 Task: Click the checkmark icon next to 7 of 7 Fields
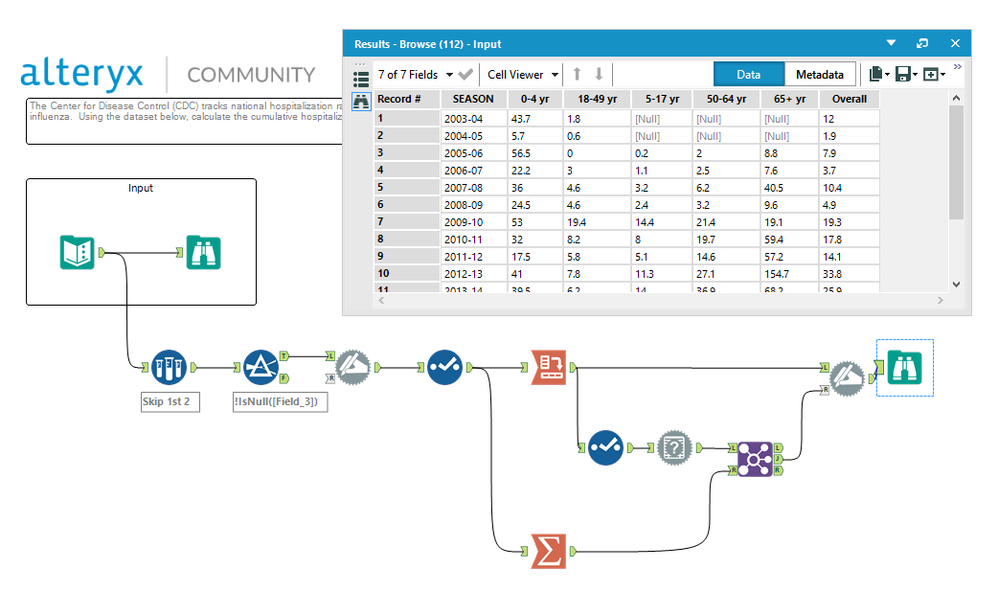coord(466,74)
